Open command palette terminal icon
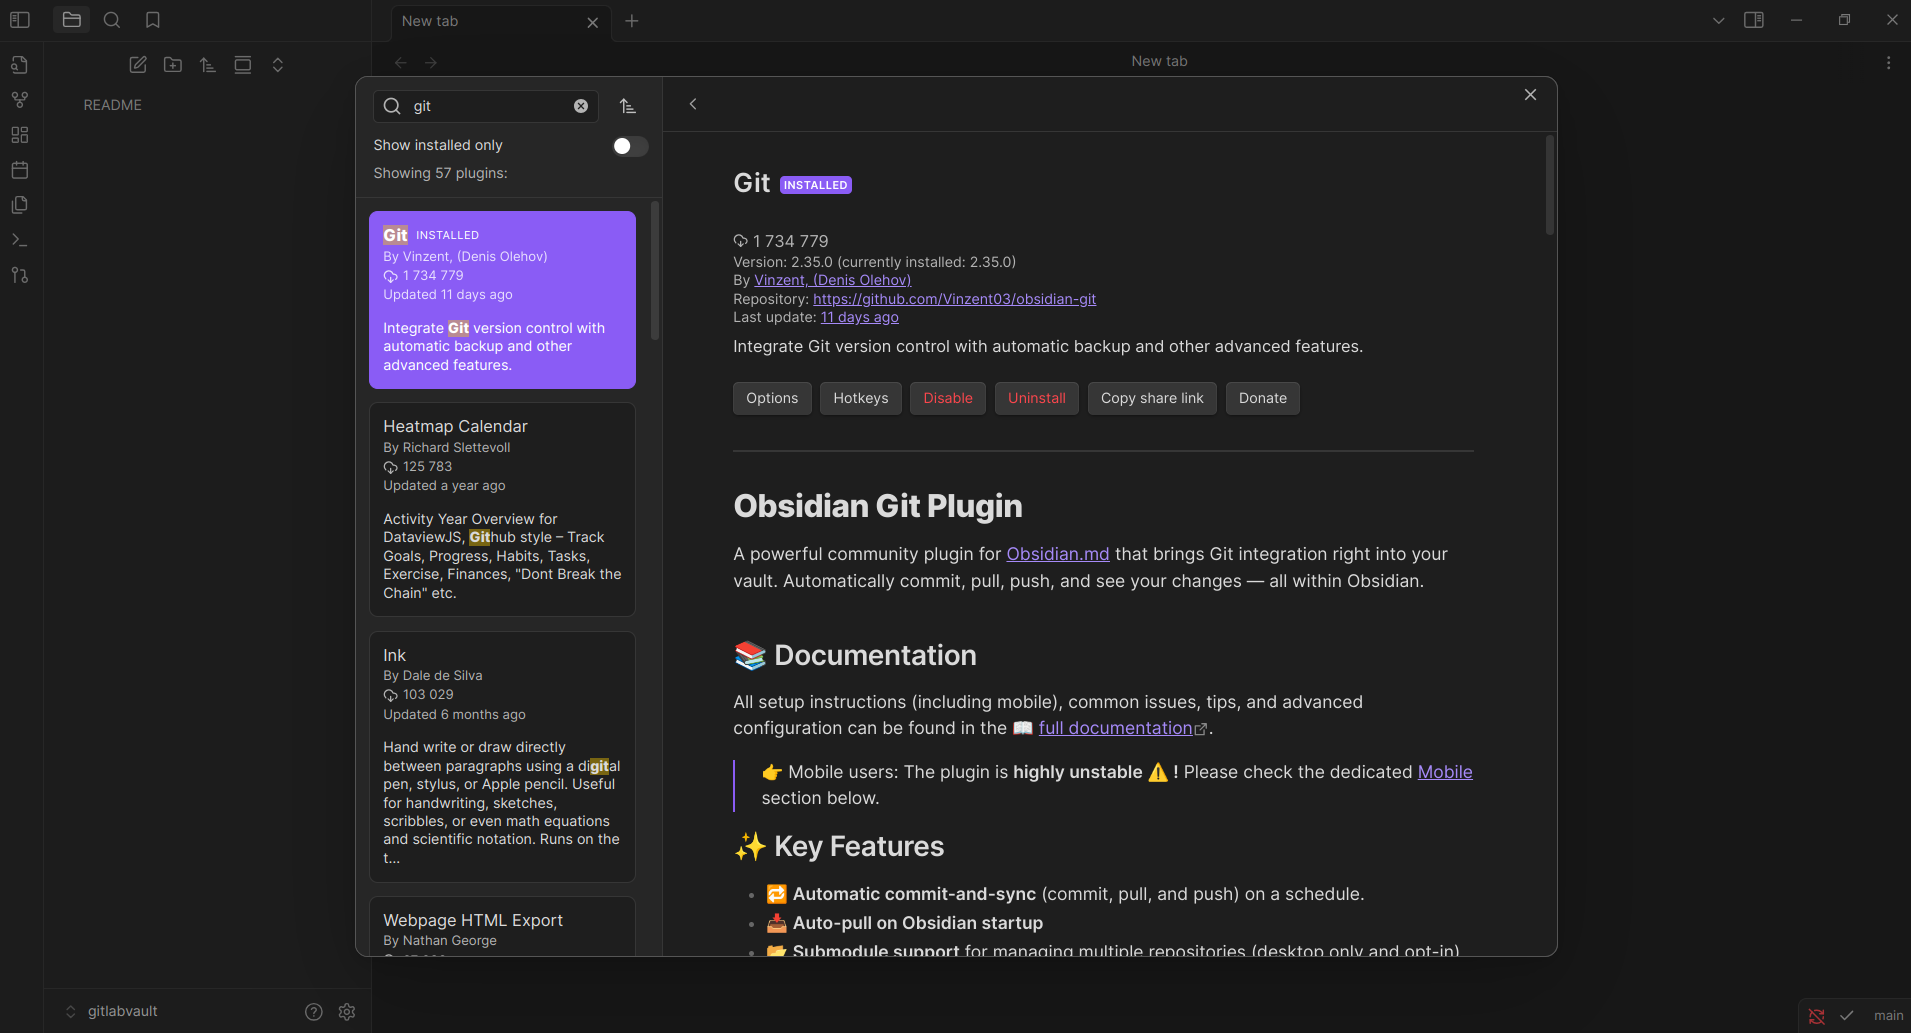This screenshot has width=1911, height=1033. click(x=20, y=240)
